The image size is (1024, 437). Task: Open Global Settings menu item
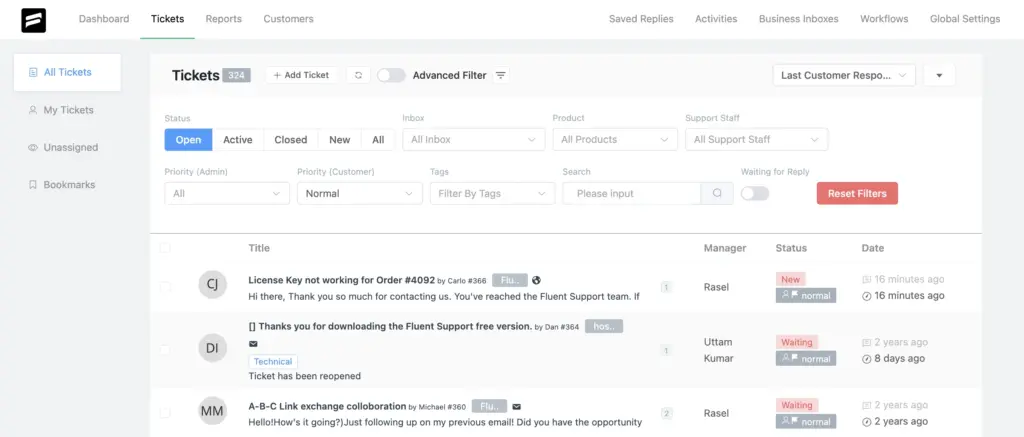click(965, 19)
